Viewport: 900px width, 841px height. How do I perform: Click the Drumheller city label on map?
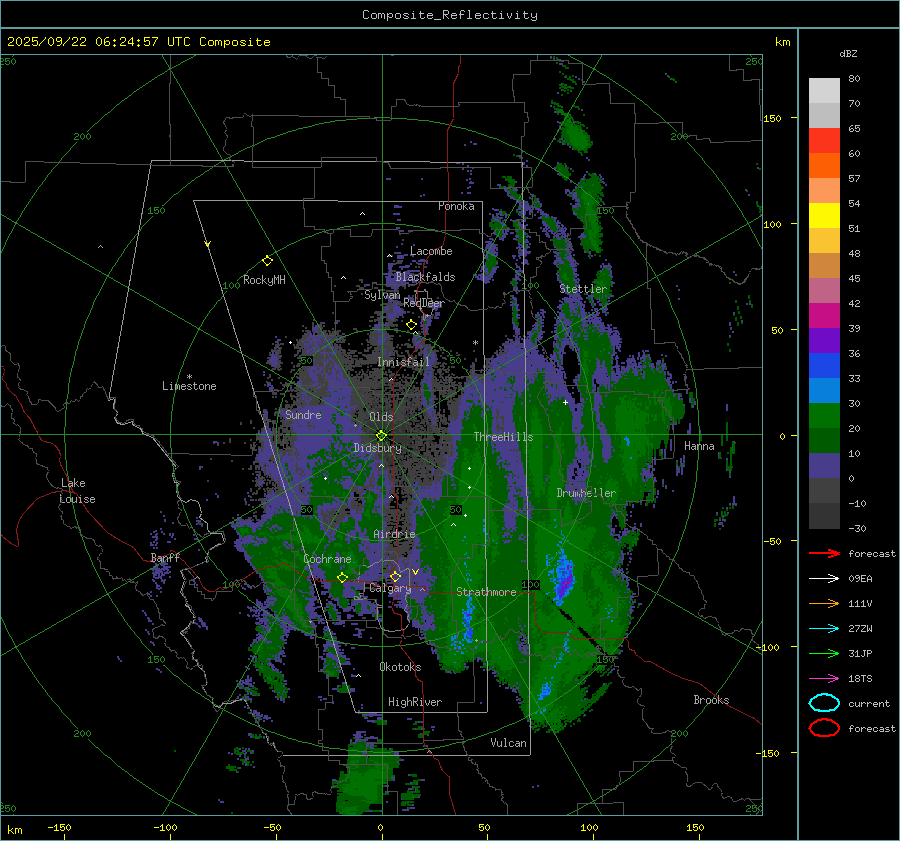point(586,493)
